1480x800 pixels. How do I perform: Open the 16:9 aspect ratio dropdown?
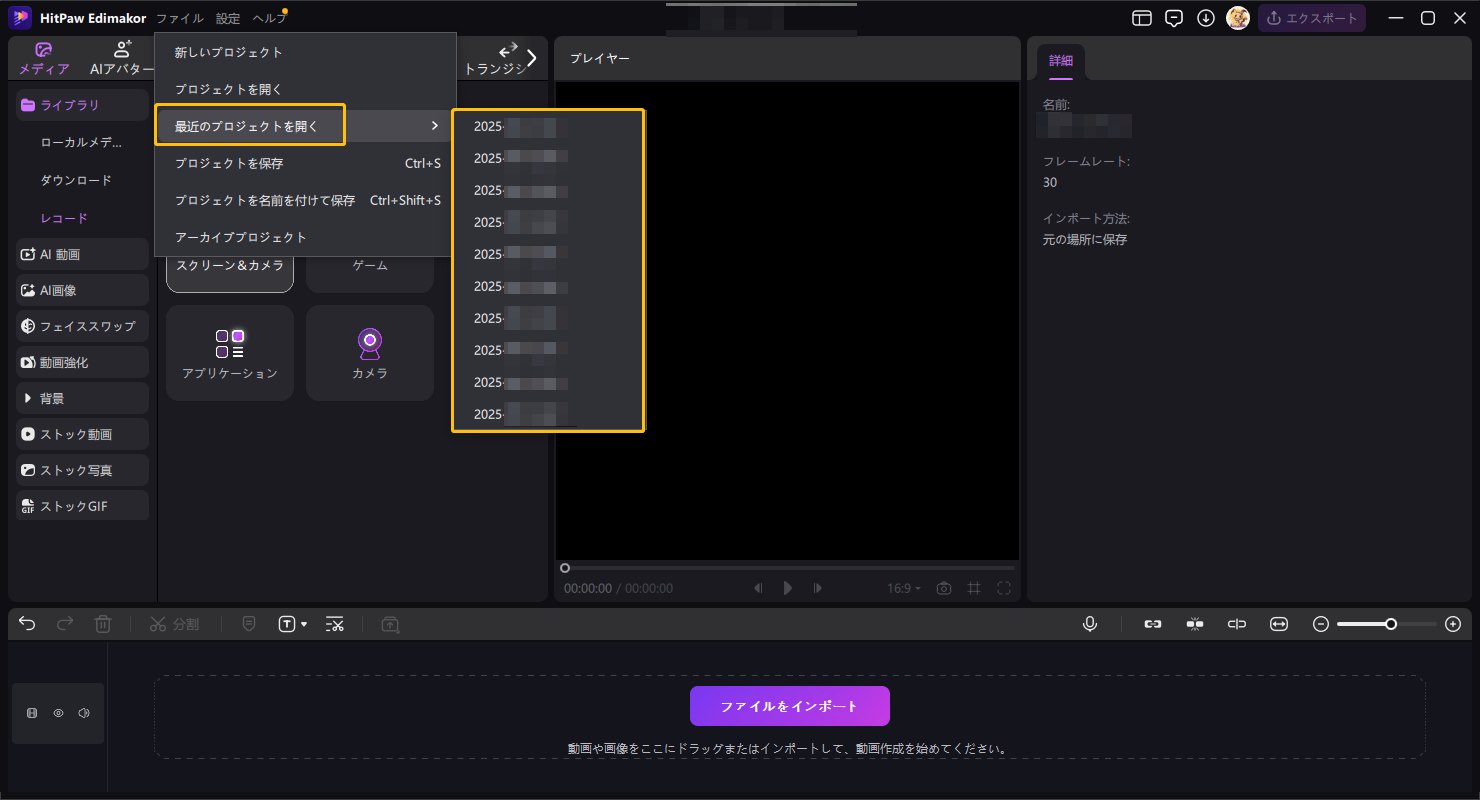902,588
